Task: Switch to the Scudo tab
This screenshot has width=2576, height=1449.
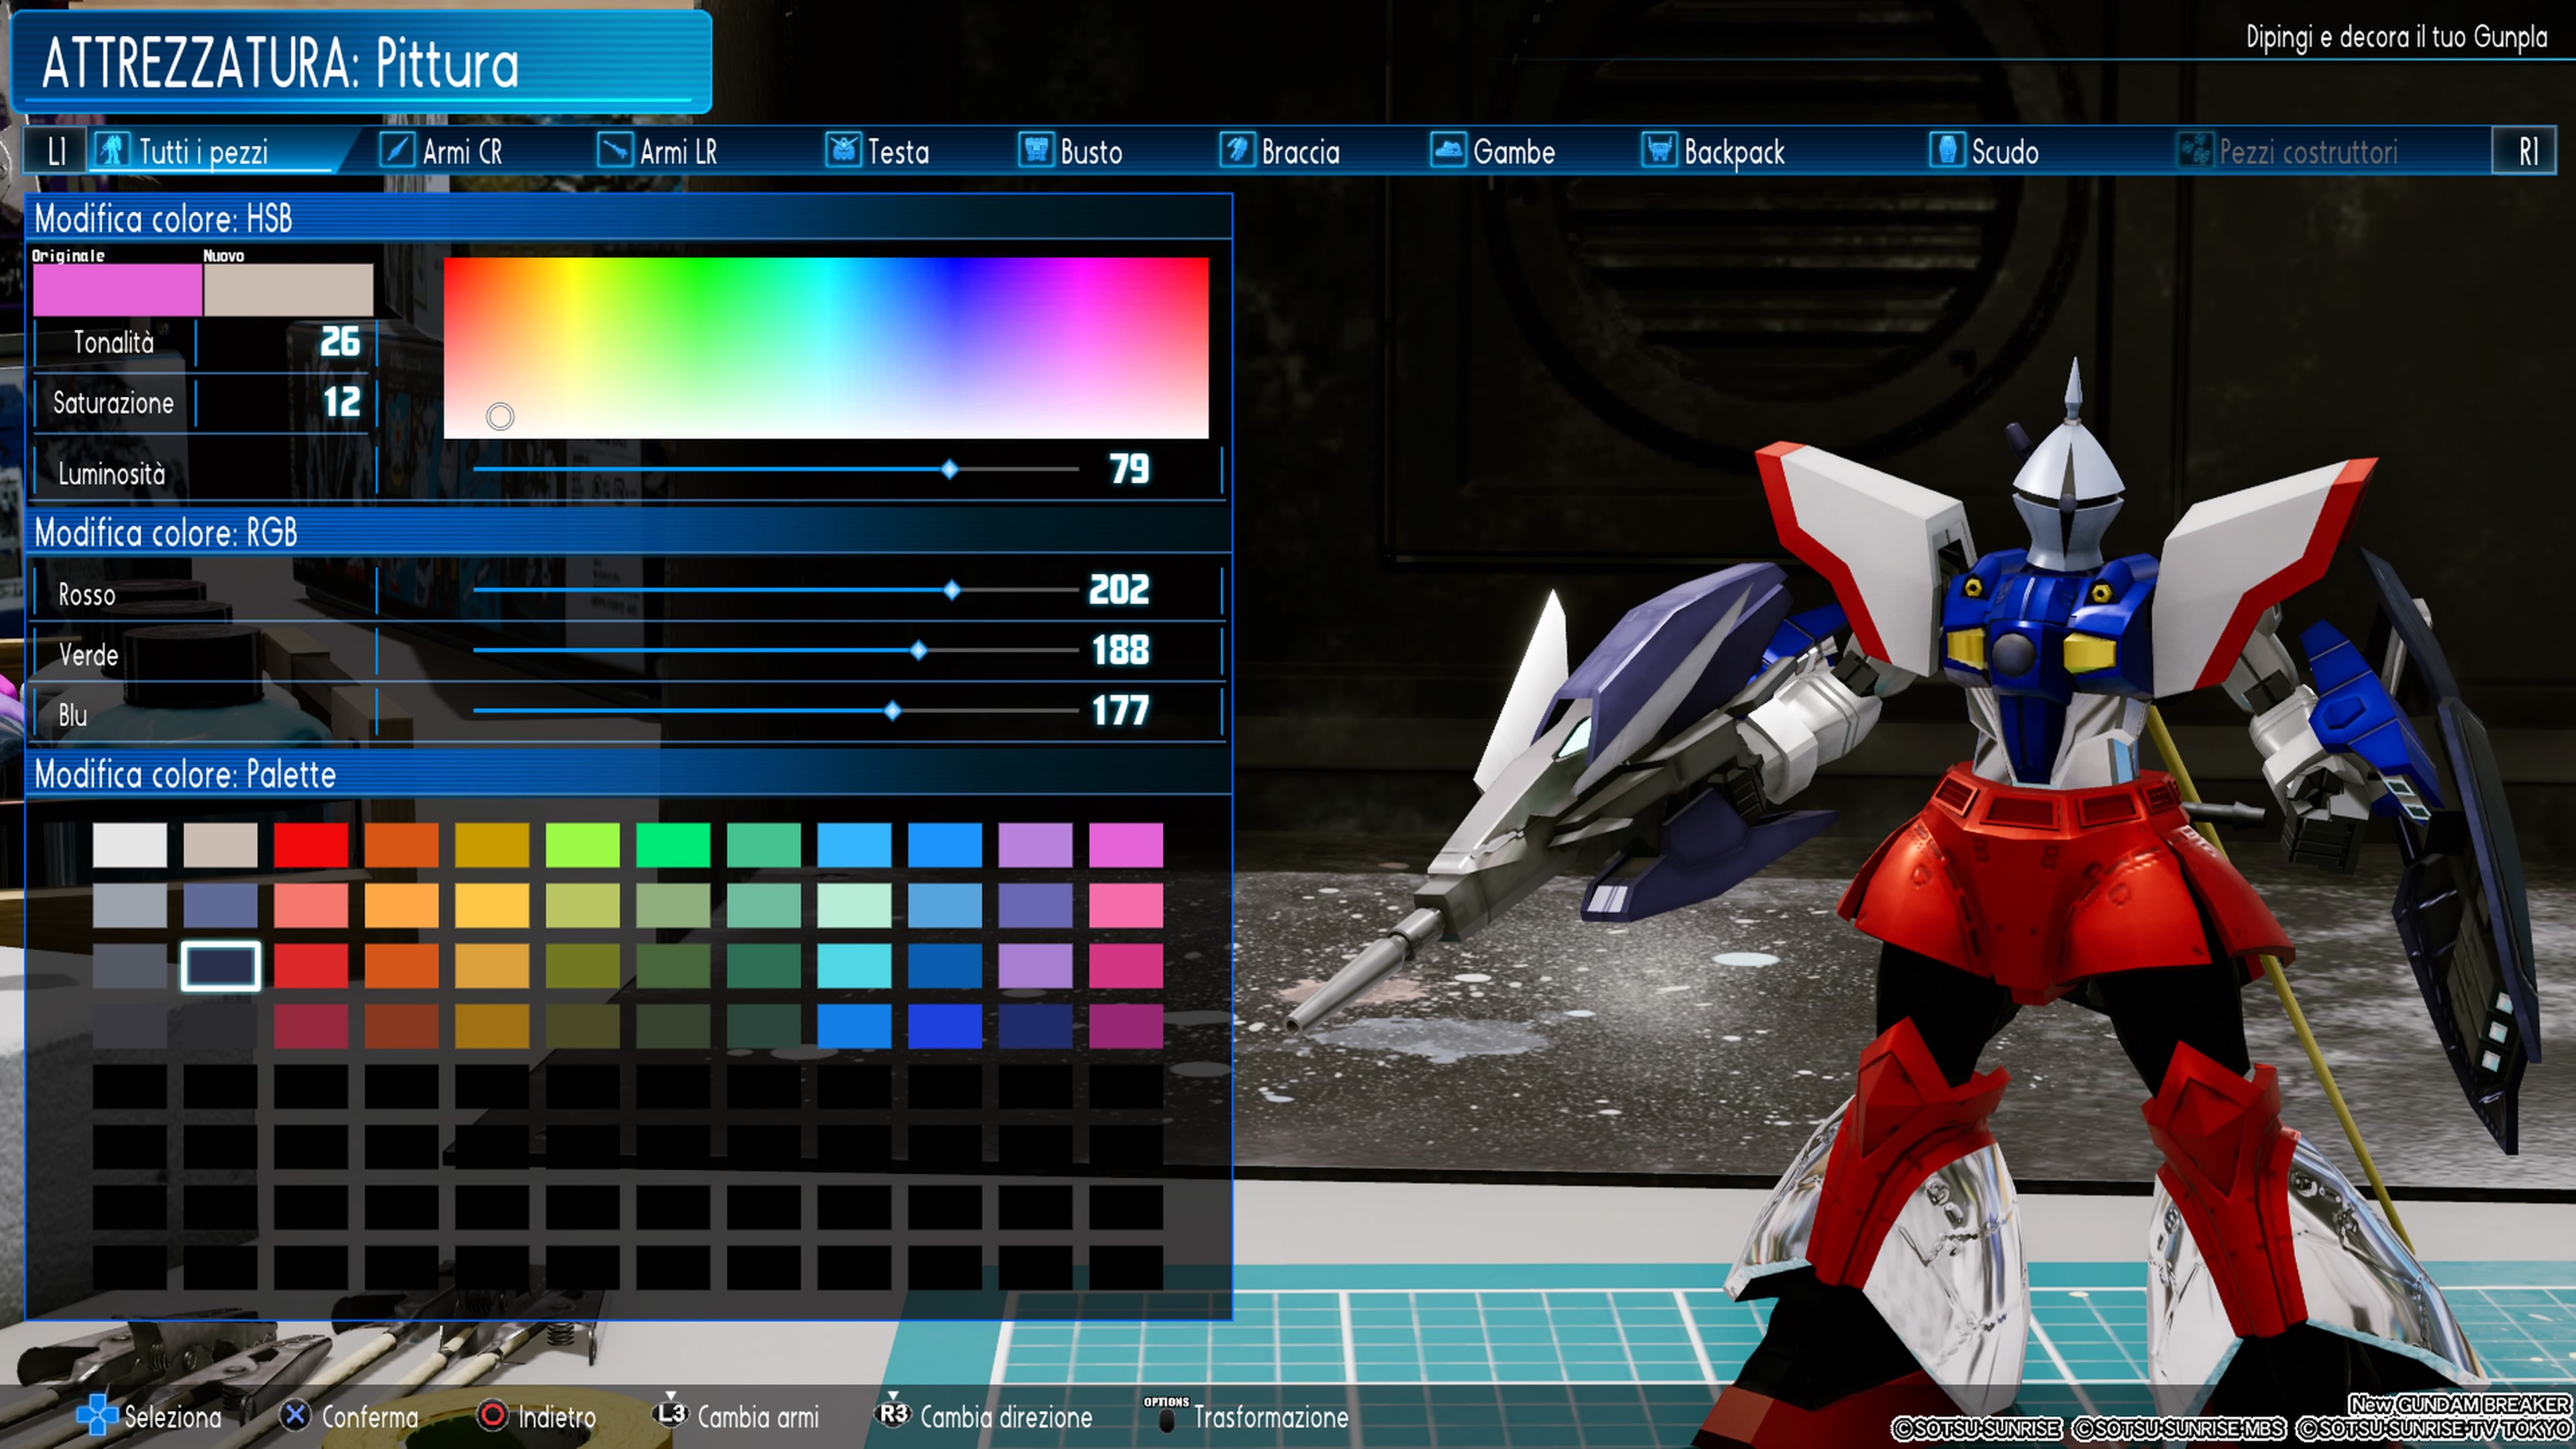Action: (x=1983, y=152)
